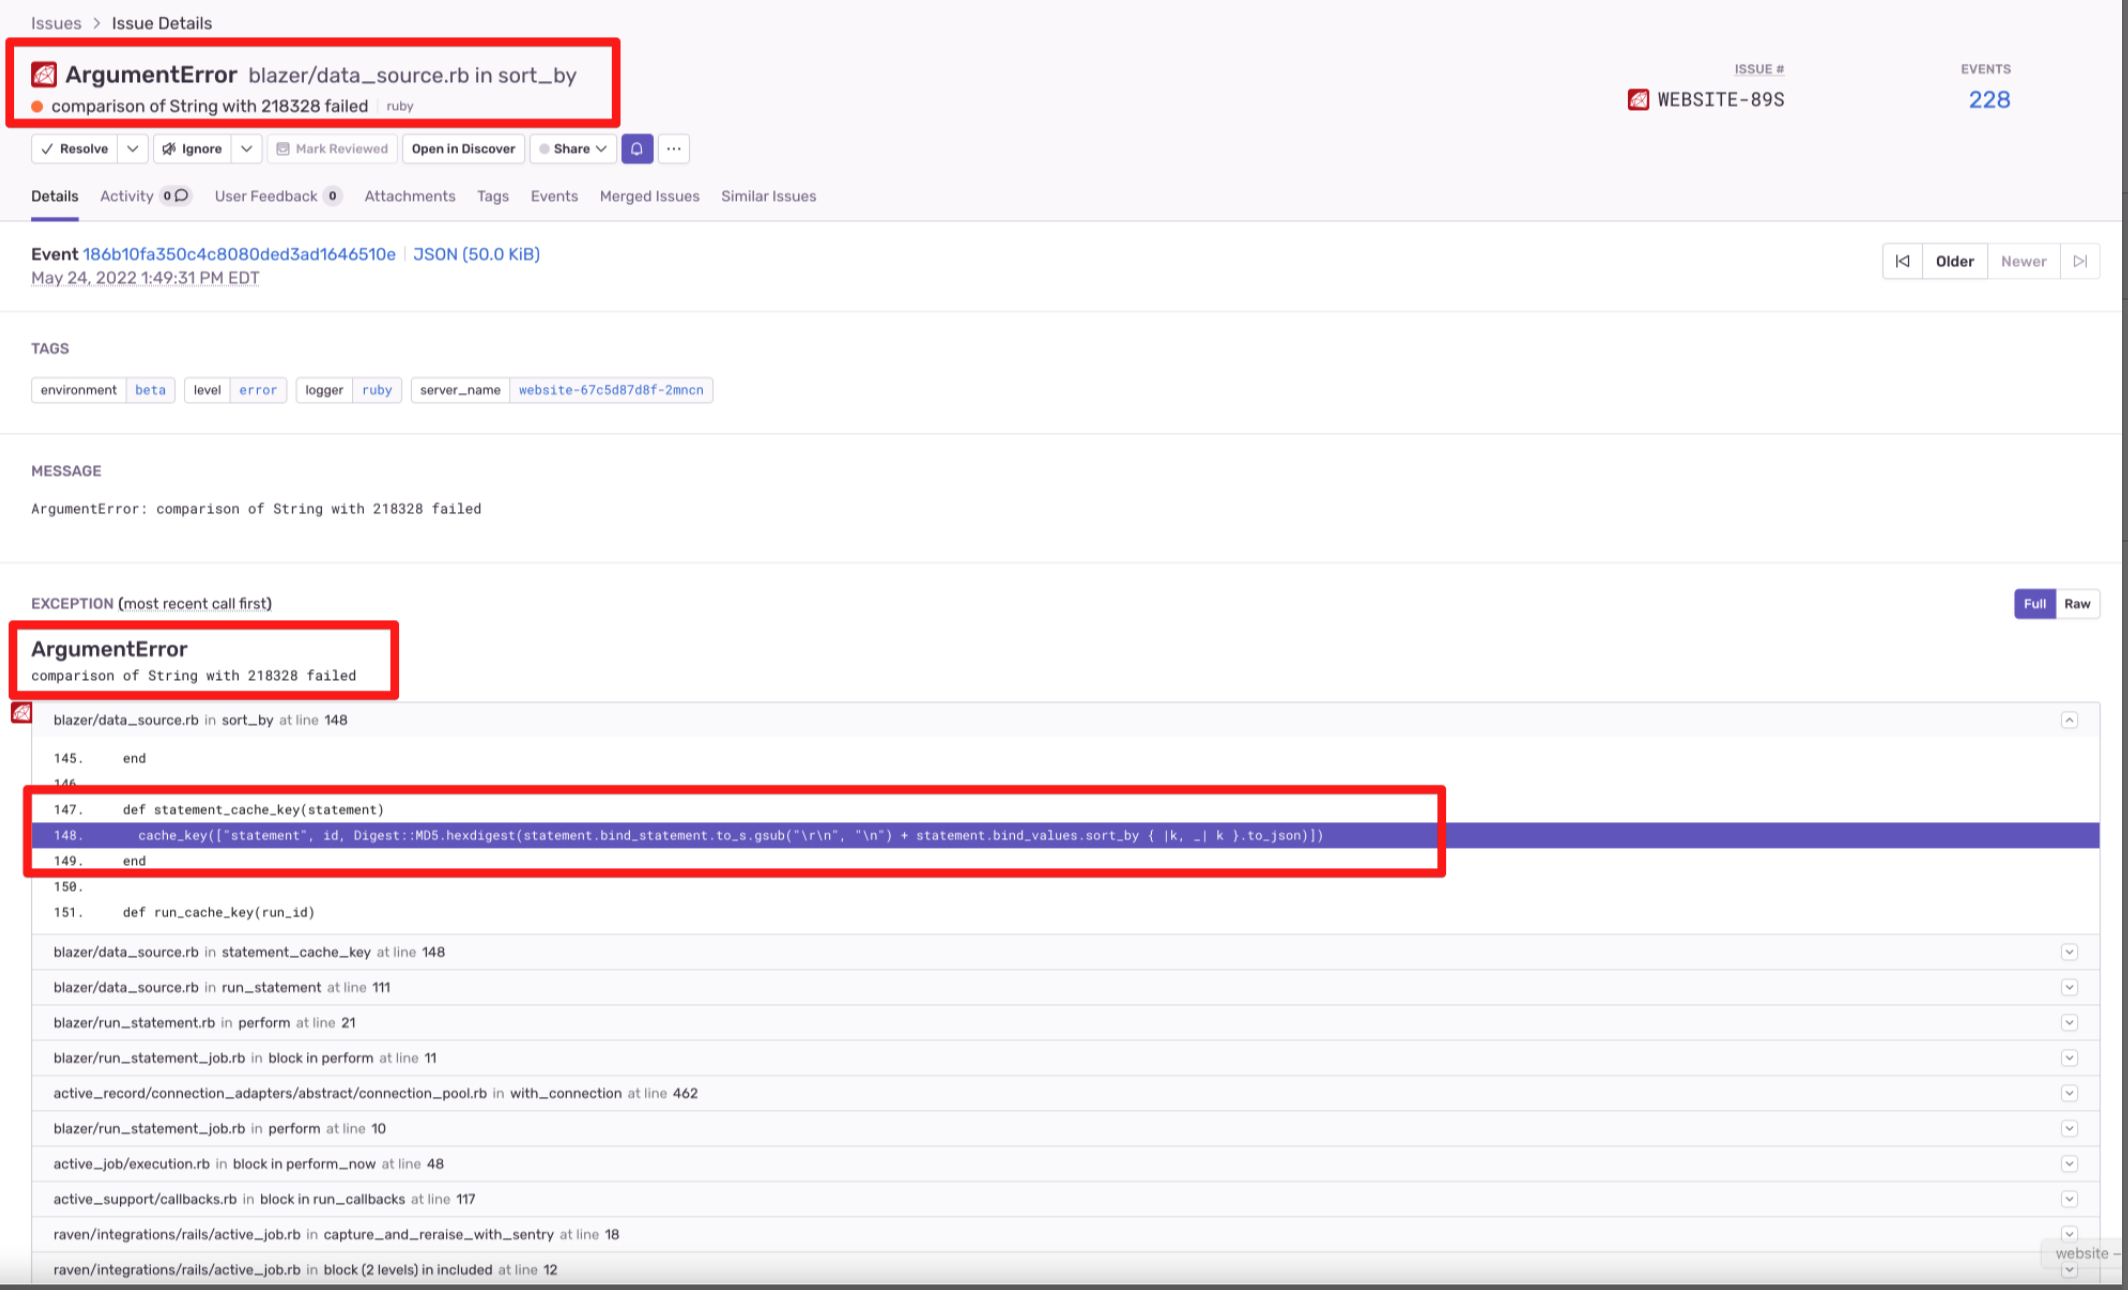Open more actions with the ellipsis icon

pos(674,148)
